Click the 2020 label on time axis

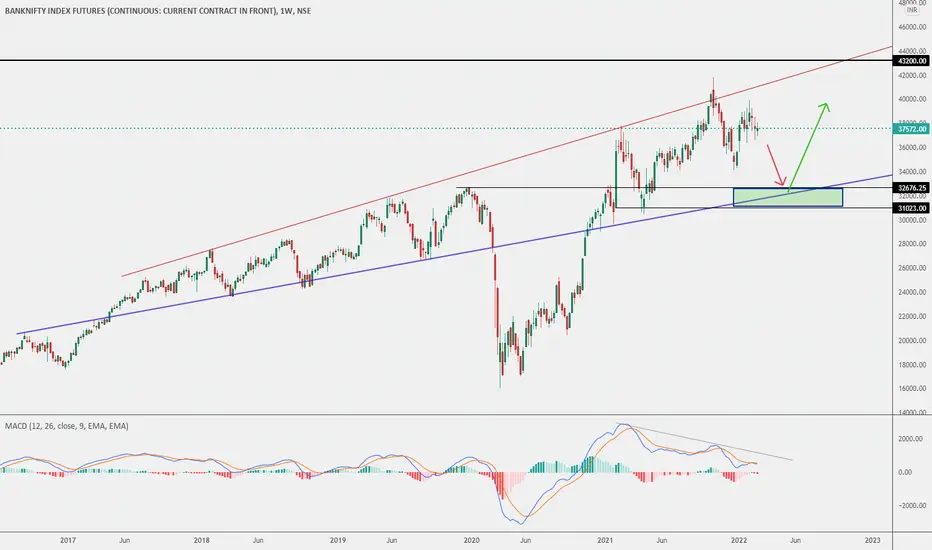[x=471, y=540]
